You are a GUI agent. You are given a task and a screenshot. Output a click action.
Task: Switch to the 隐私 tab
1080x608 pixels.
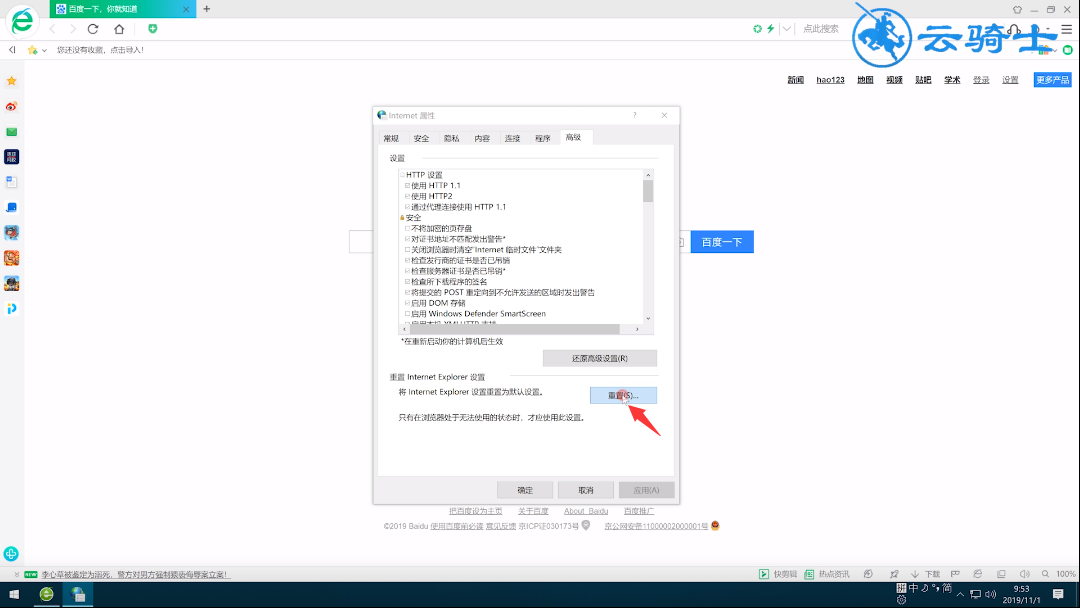(452, 138)
